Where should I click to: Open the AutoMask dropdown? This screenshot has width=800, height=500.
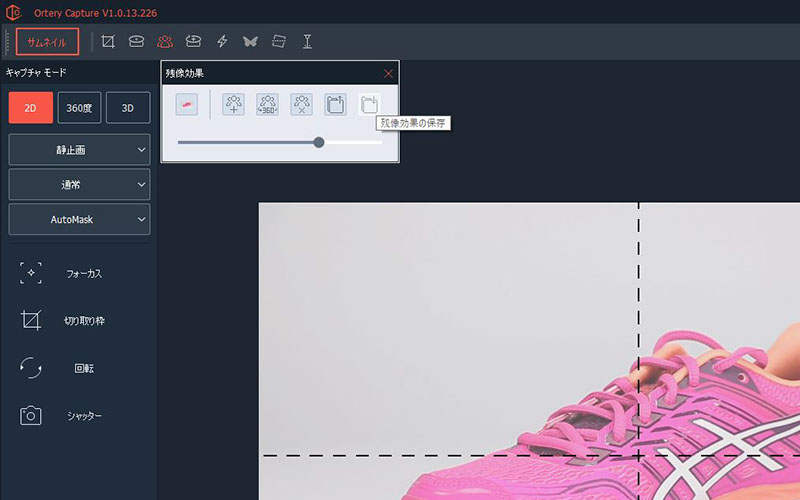point(79,219)
